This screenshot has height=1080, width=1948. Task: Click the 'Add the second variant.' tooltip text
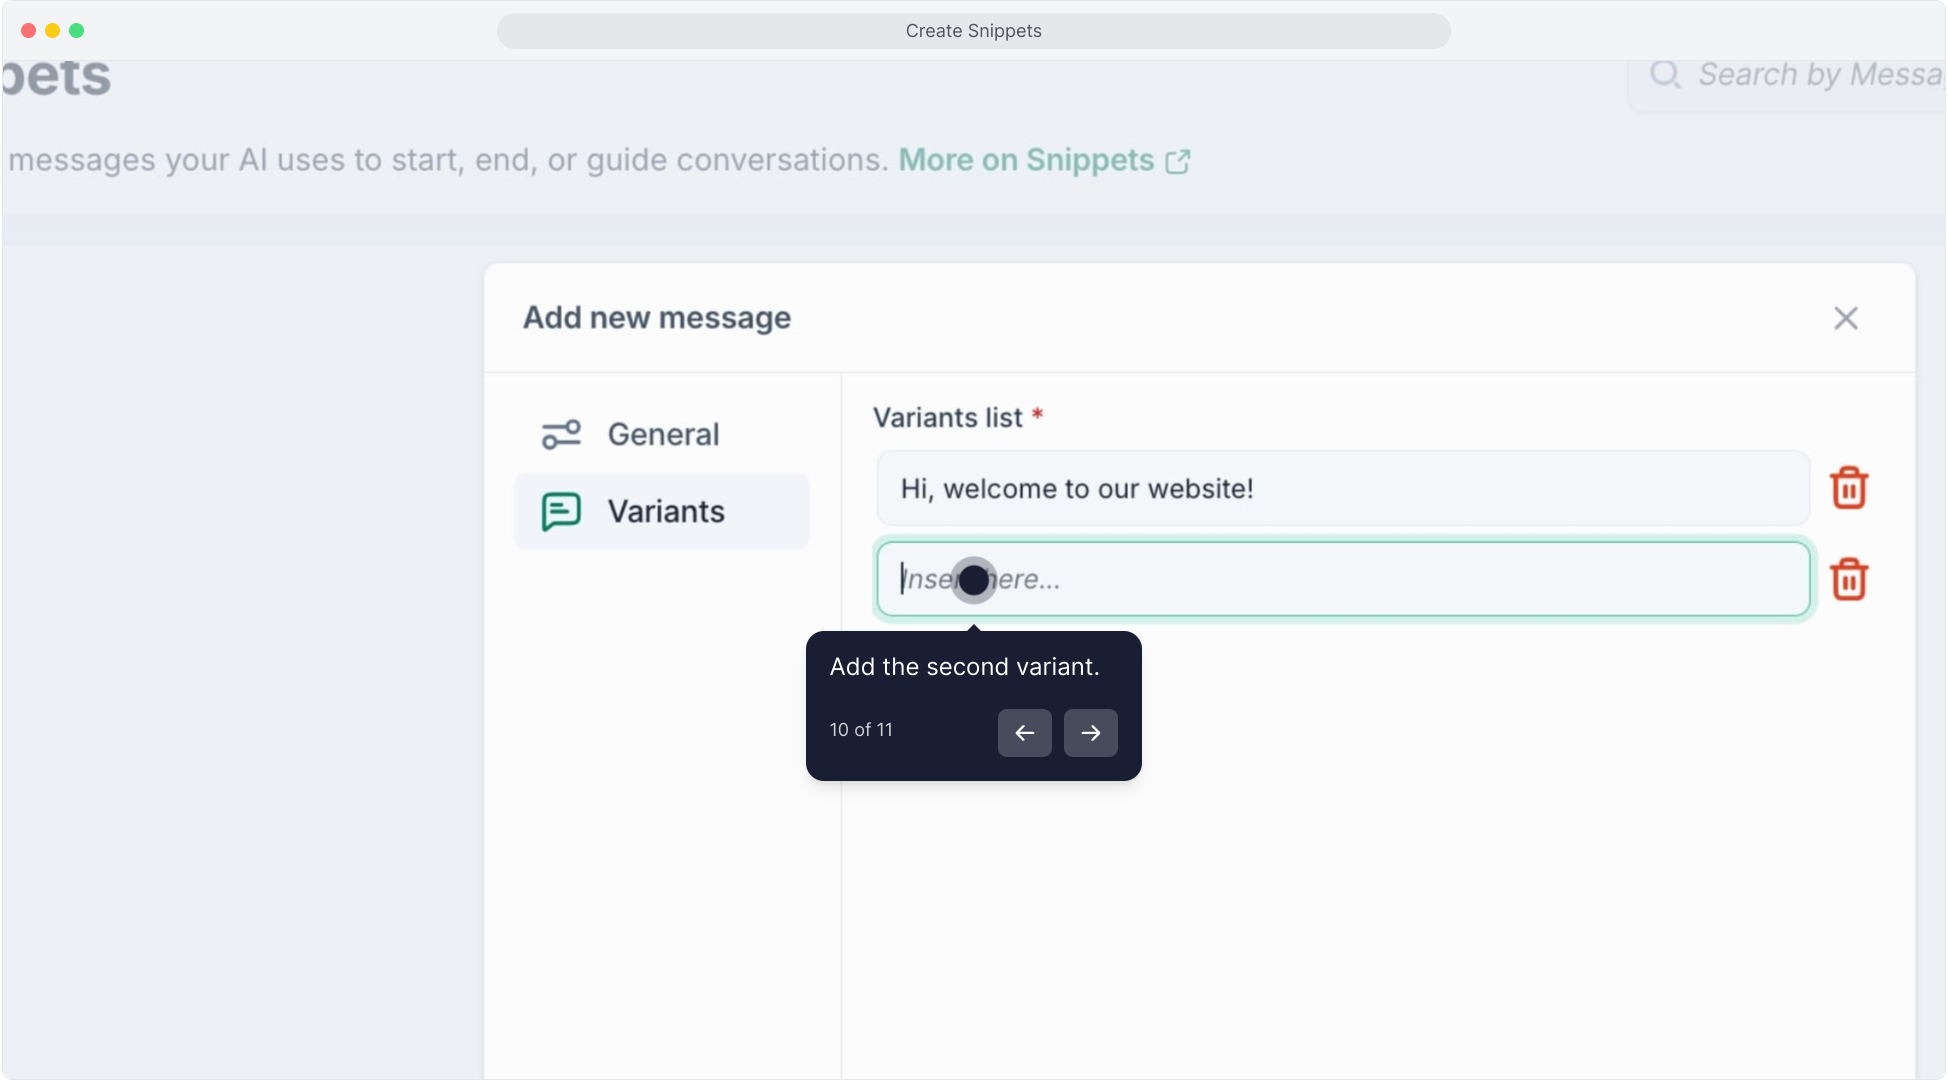(x=964, y=667)
